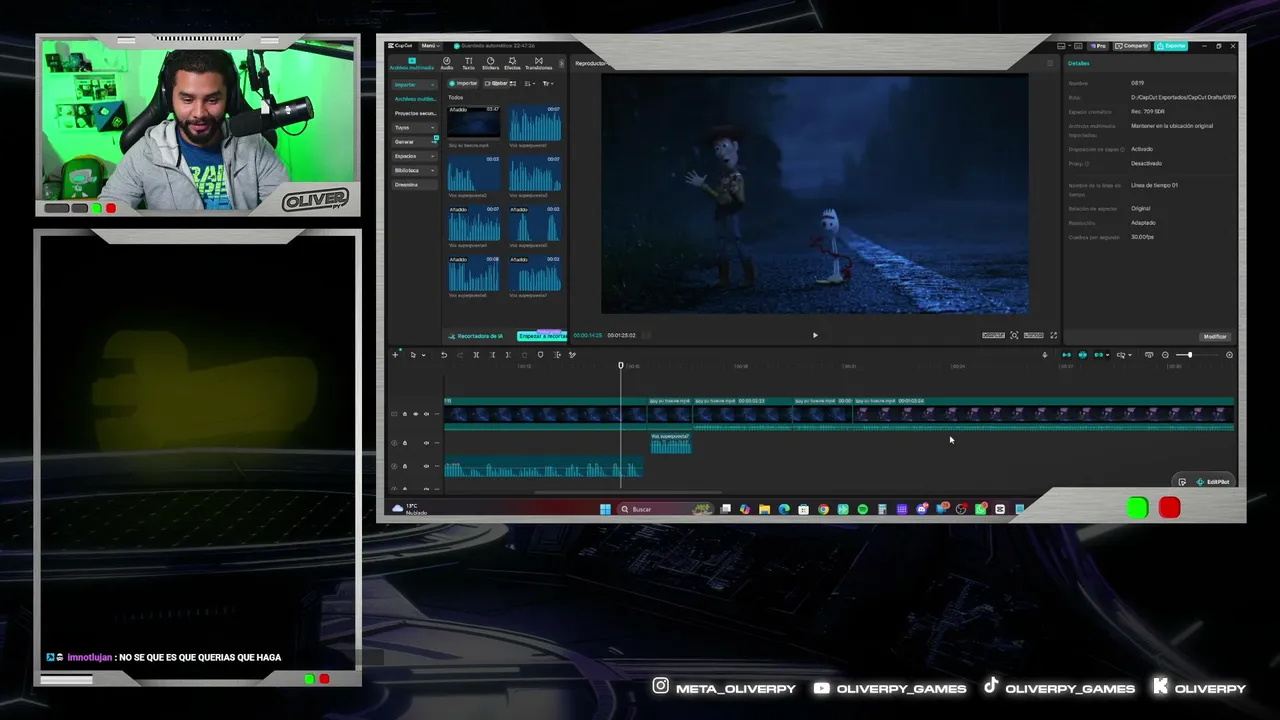Screen dimensions: 1280x720
Task: Click the green Importar button
Action: pyautogui.click(x=464, y=83)
